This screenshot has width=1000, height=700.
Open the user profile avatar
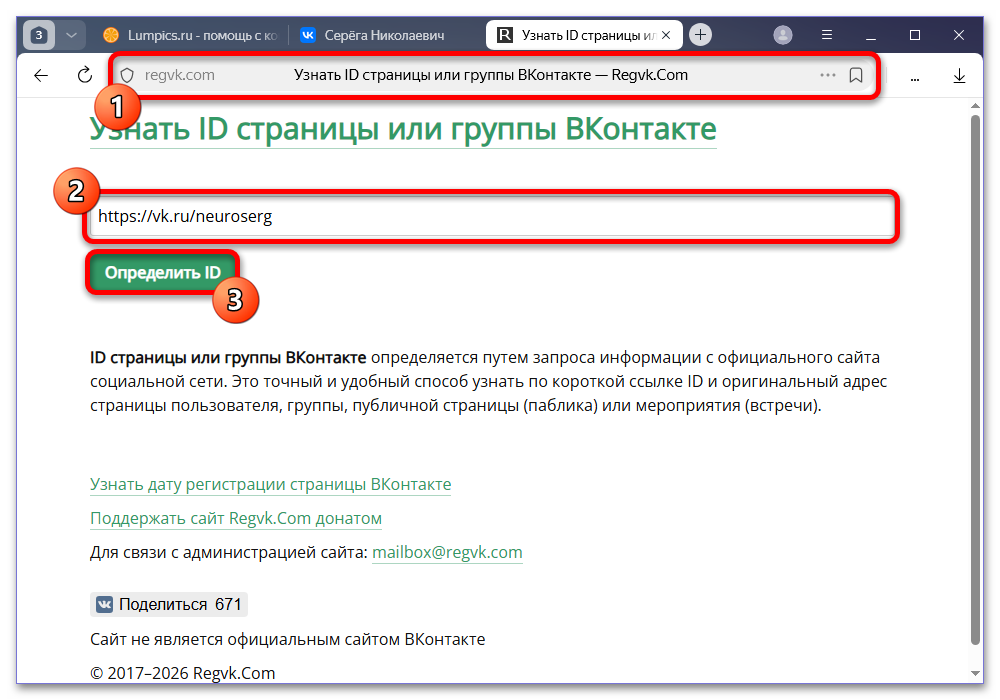click(783, 35)
